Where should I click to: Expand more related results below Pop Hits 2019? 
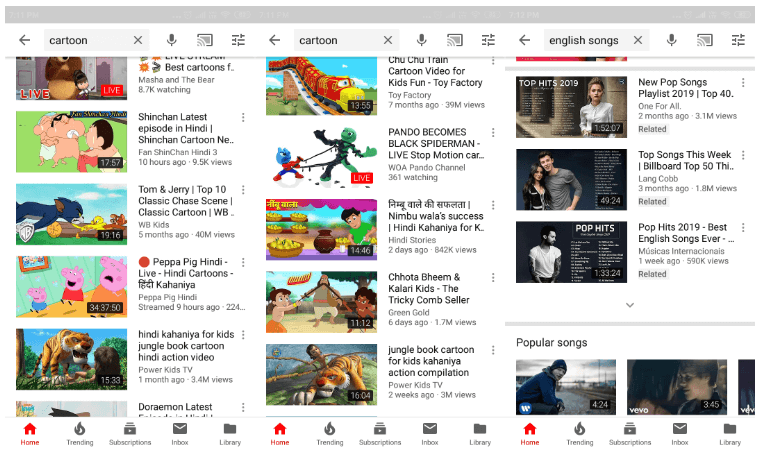coord(630,305)
